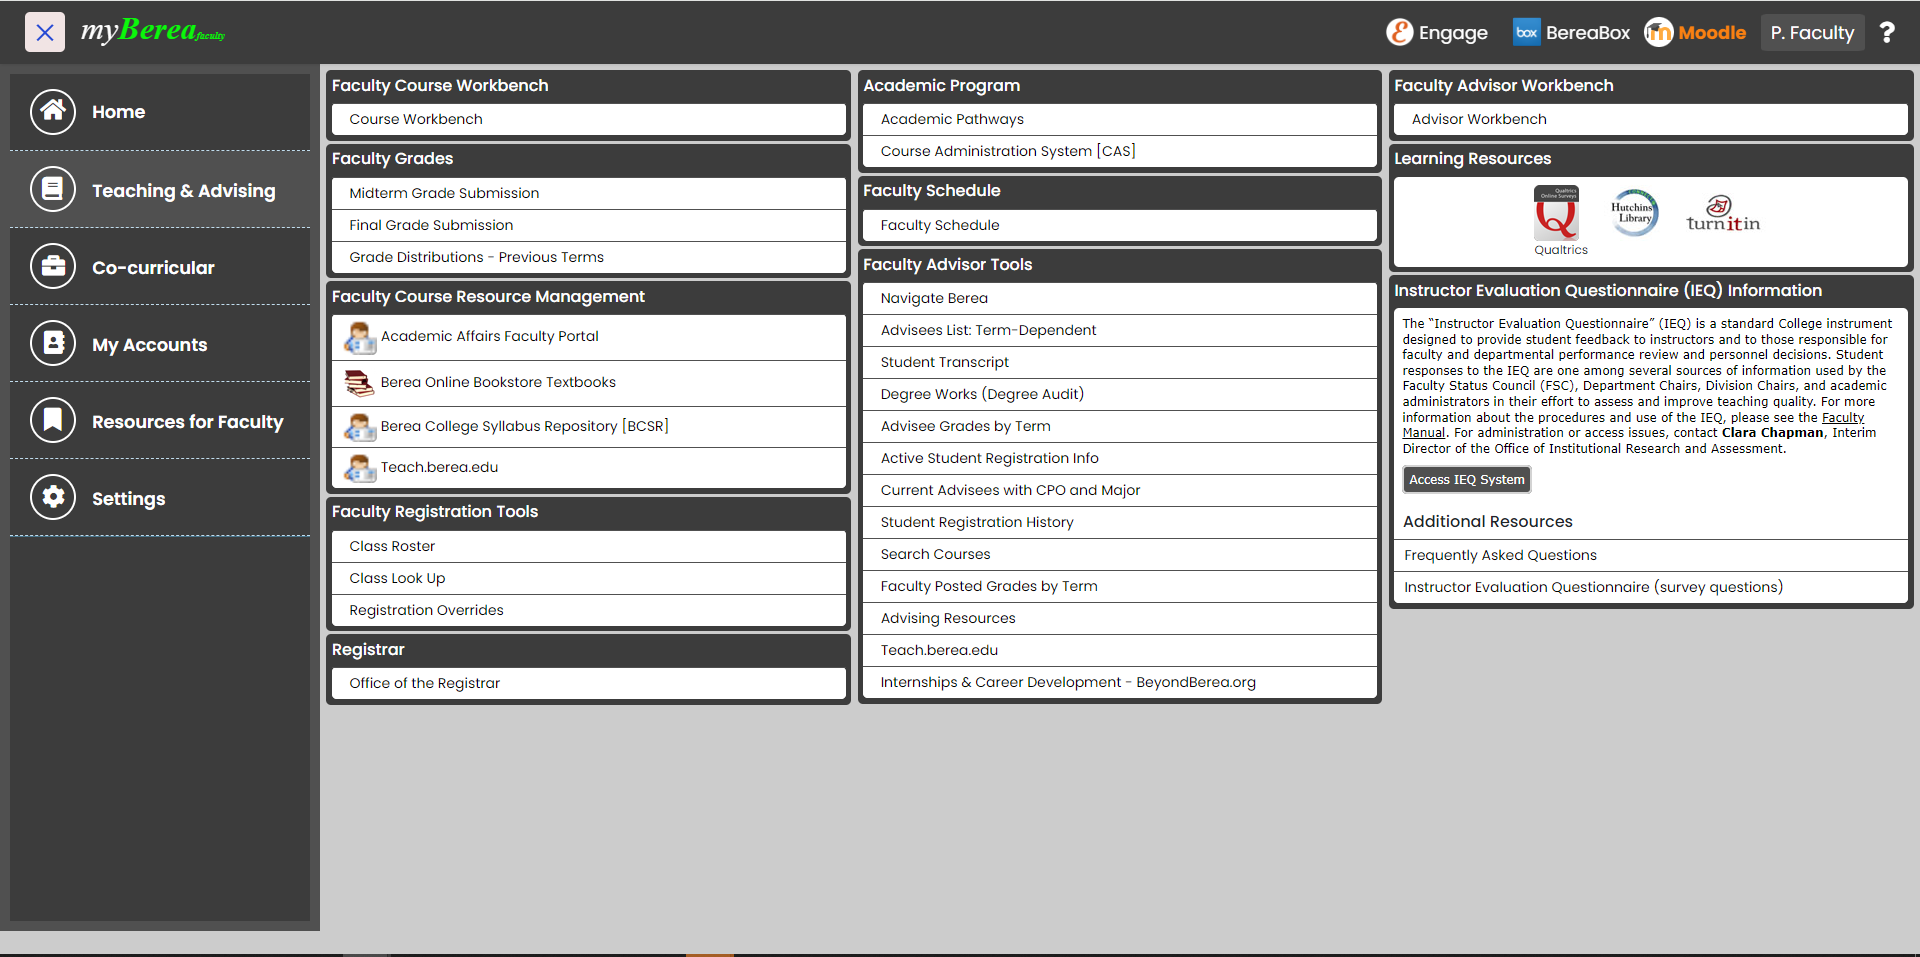Click the Home icon in sidebar
The width and height of the screenshot is (1920, 957).
pyautogui.click(x=53, y=112)
